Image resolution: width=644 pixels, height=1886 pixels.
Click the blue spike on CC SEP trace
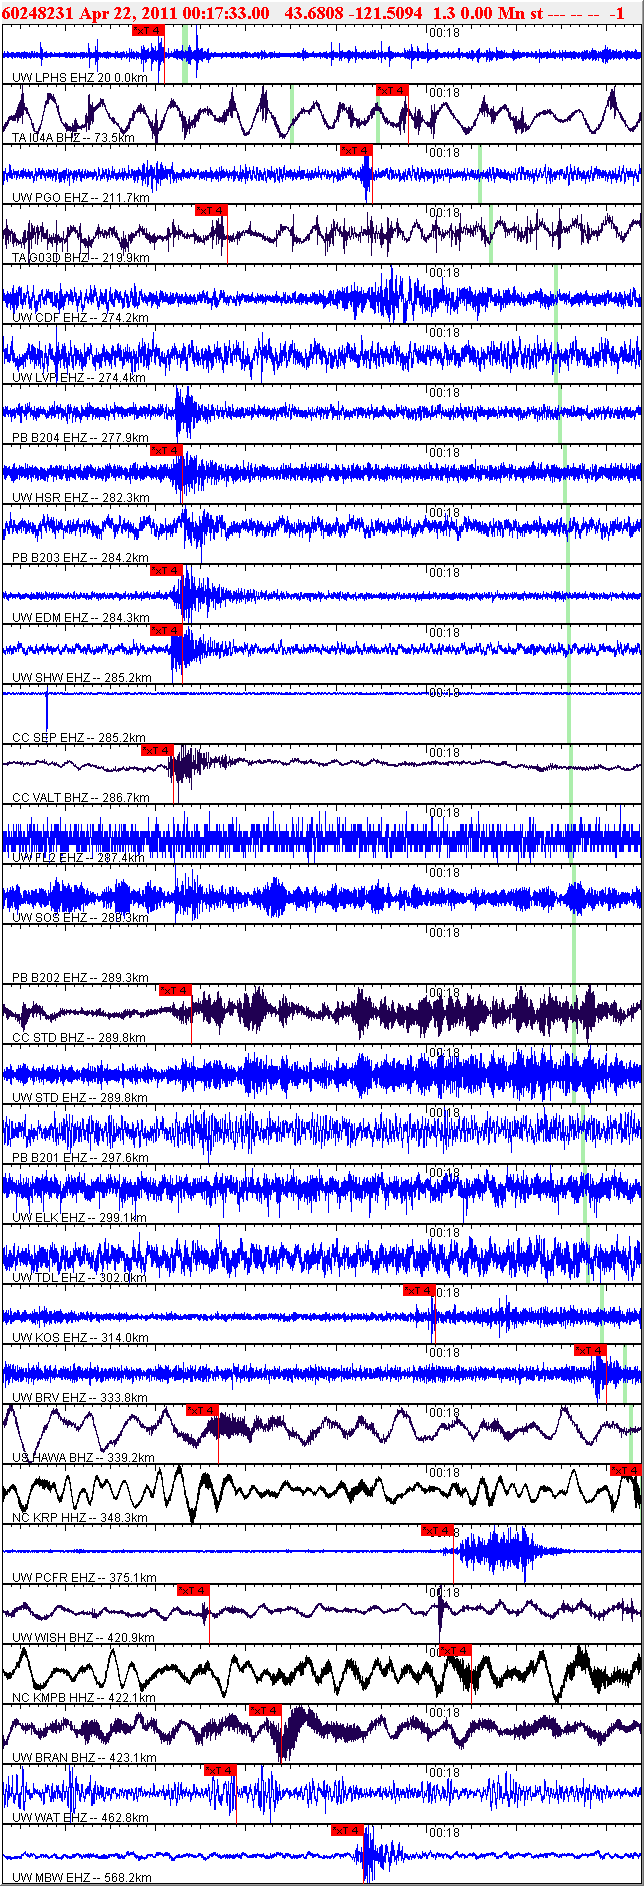click(47, 712)
